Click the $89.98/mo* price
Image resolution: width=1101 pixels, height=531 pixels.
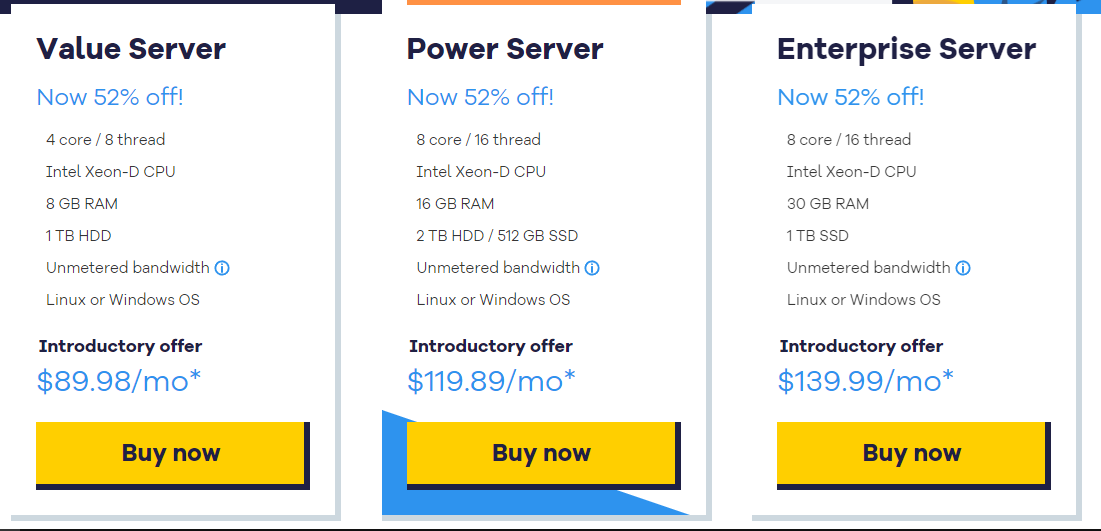(119, 381)
